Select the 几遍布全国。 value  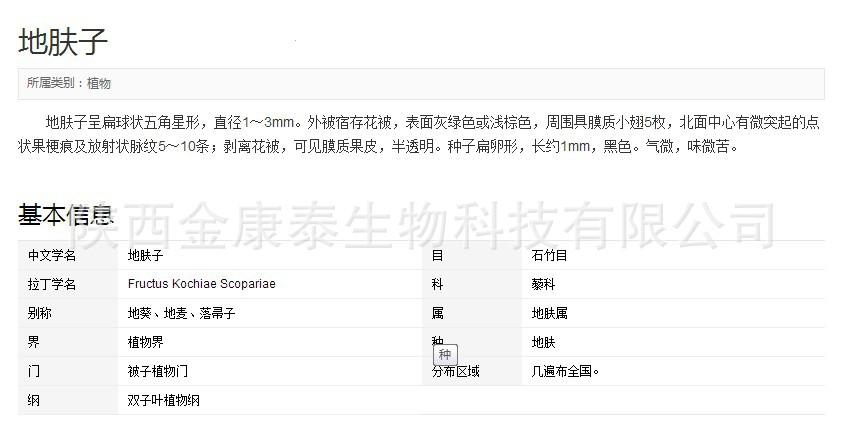(x=565, y=371)
